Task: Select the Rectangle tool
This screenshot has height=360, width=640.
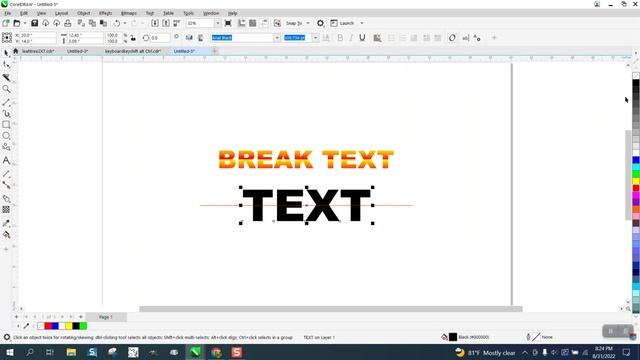Action: pos(6,124)
